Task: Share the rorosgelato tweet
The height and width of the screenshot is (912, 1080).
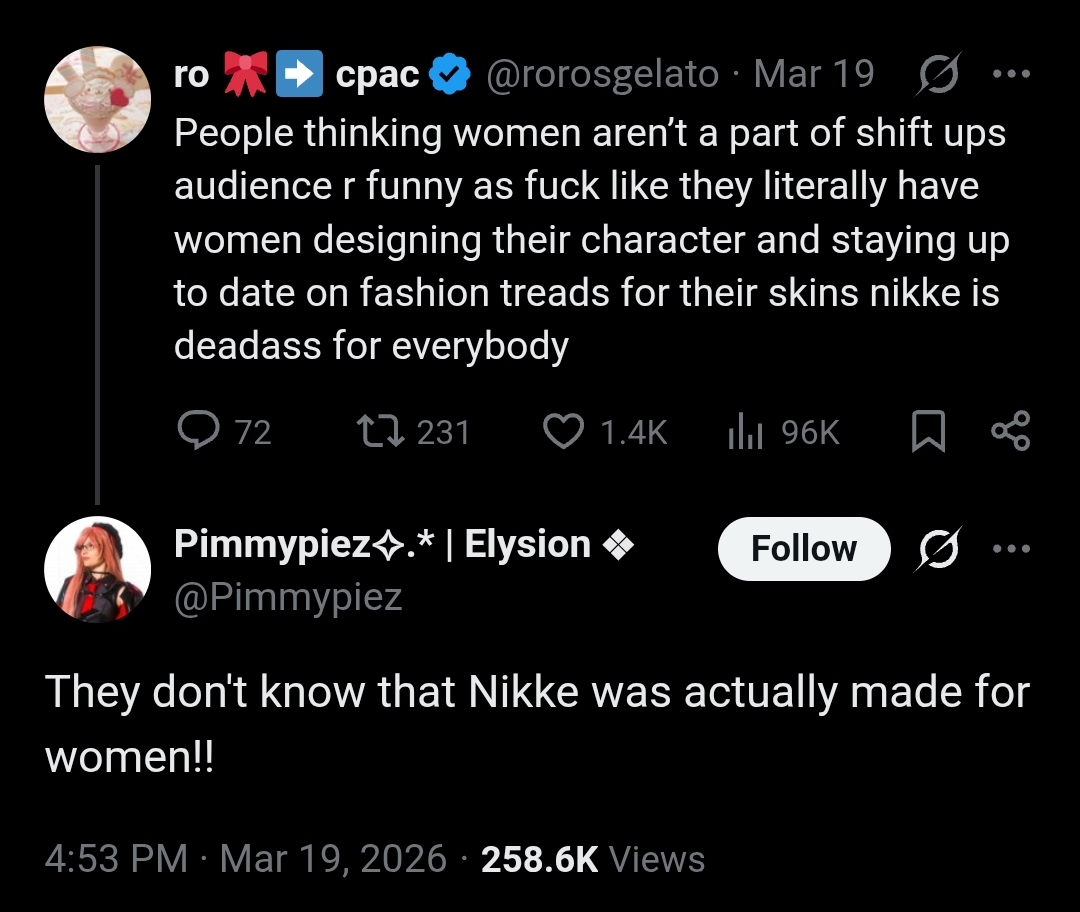Action: [x=1010, y=431]
